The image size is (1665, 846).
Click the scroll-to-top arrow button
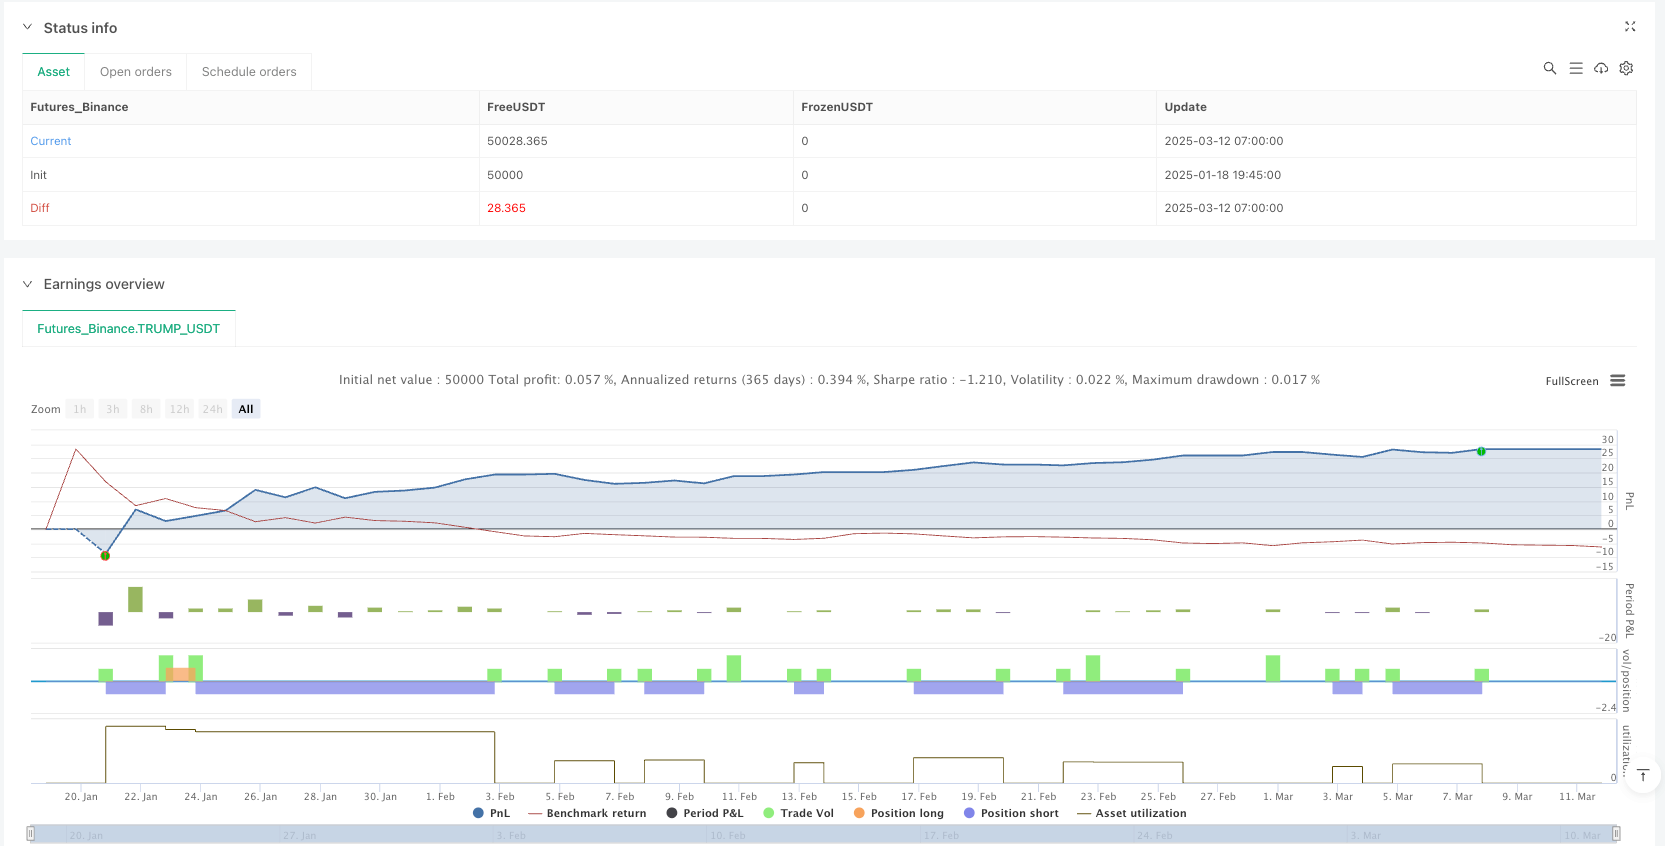click(x=1642, y=775)
